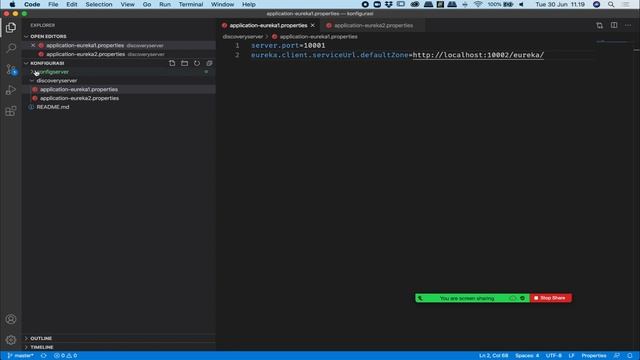
Task: Open the Manage gear icon
Action: click(x=11, y=340)
